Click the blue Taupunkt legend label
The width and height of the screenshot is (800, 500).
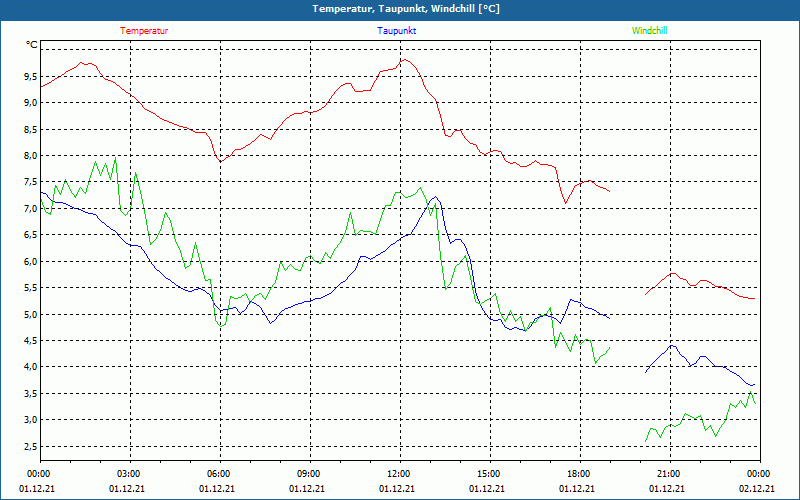point(396,31)
